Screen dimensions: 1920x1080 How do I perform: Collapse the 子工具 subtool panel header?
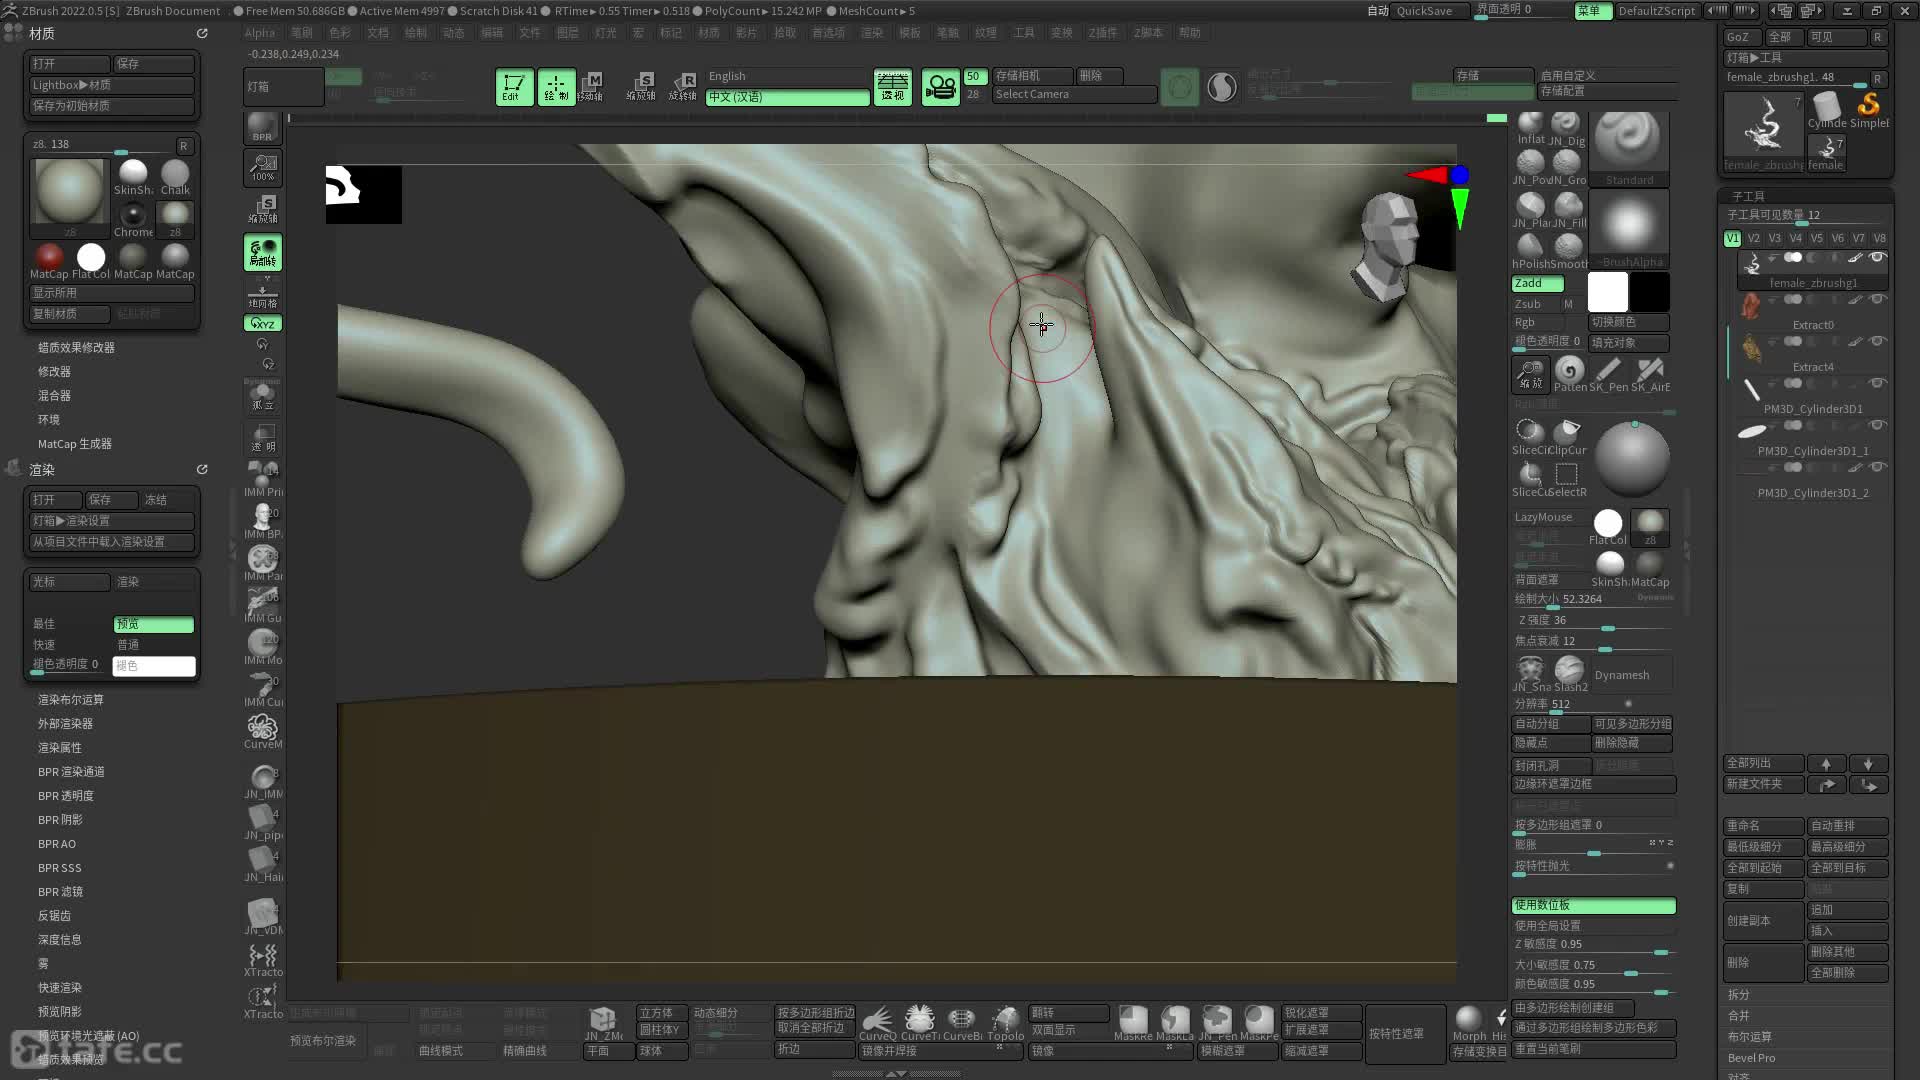point(1749,196)
